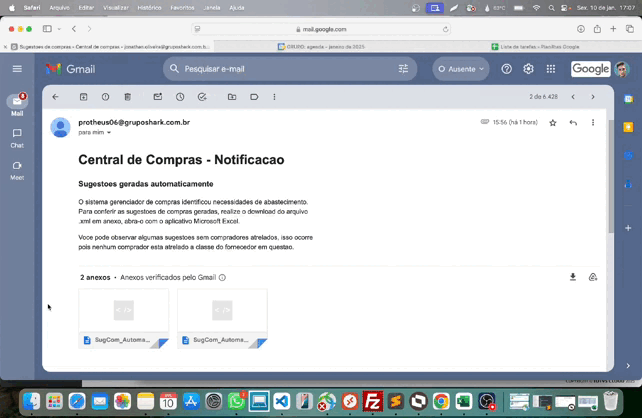This screenshot has width=642, height=418.
Task: Open Google Tasks side panel
Action: (628, 156)
